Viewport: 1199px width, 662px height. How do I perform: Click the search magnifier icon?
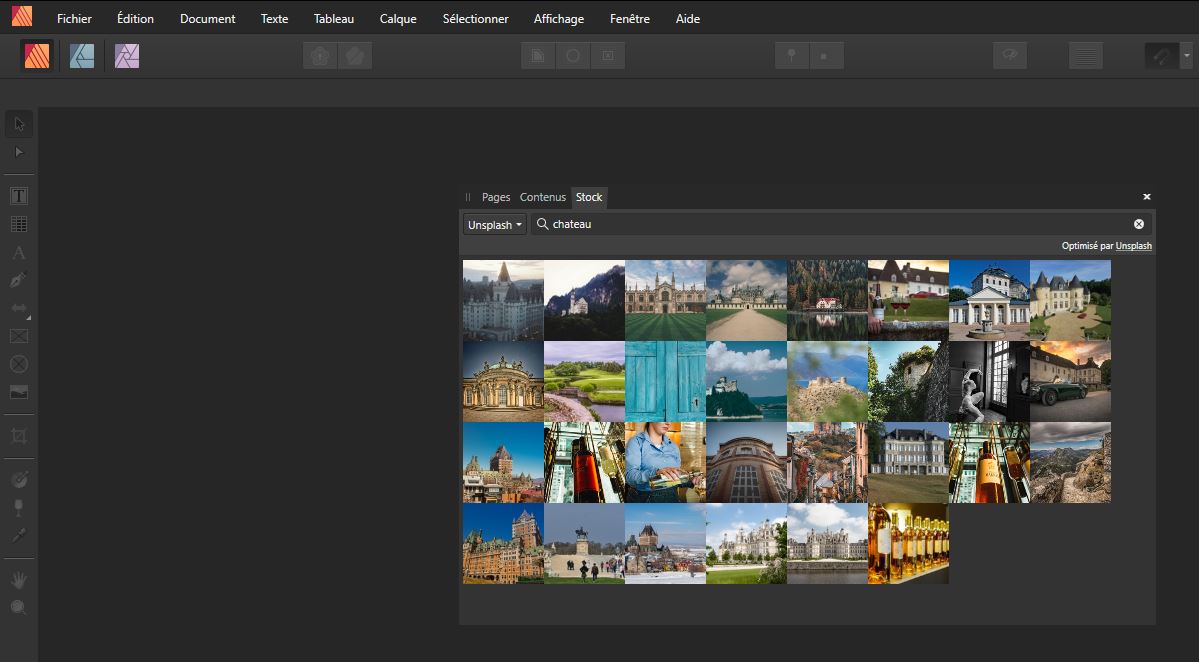(542, 224)
